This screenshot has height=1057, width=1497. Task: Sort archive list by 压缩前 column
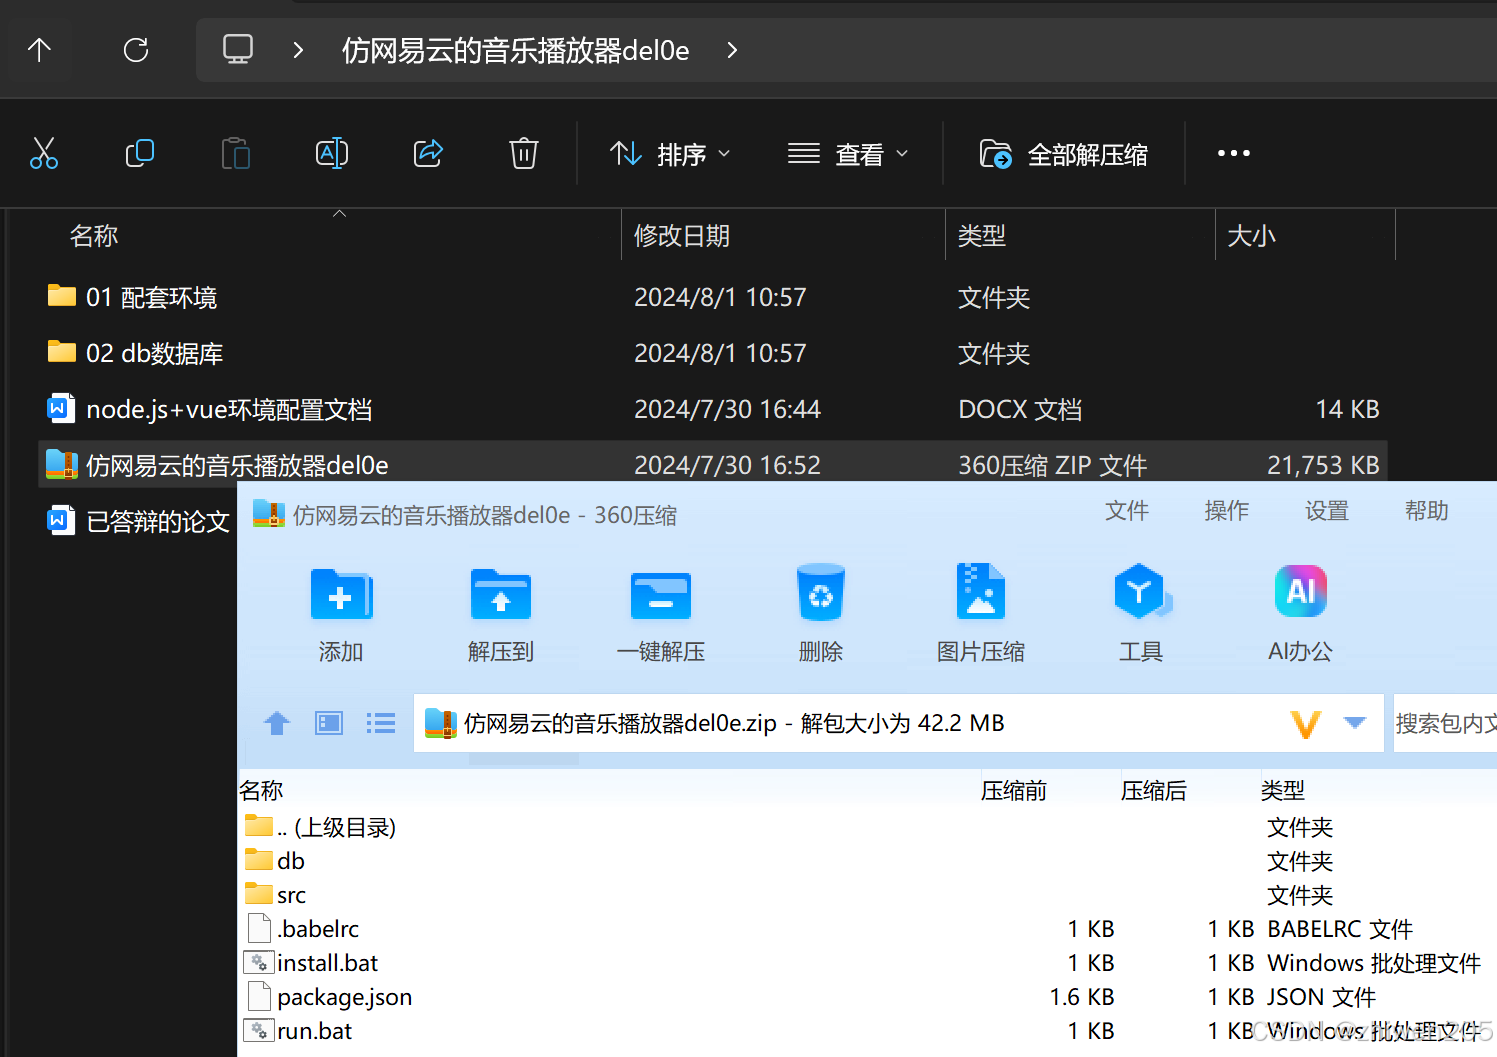pyautogui.click(x=1014, y=791)
